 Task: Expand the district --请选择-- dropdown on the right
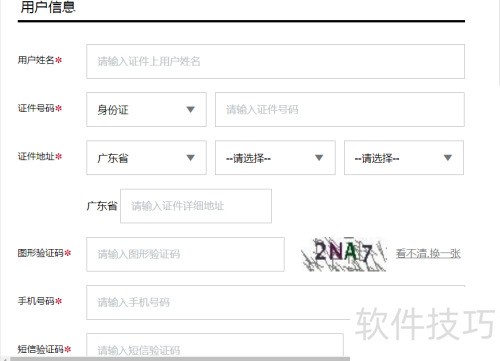click(x=404, y=157)
